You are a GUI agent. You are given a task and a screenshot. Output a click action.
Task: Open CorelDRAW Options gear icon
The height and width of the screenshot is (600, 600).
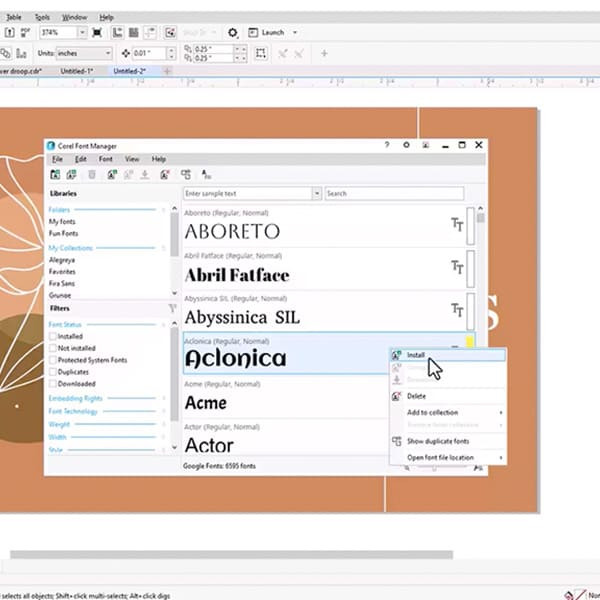pos(233,33)
